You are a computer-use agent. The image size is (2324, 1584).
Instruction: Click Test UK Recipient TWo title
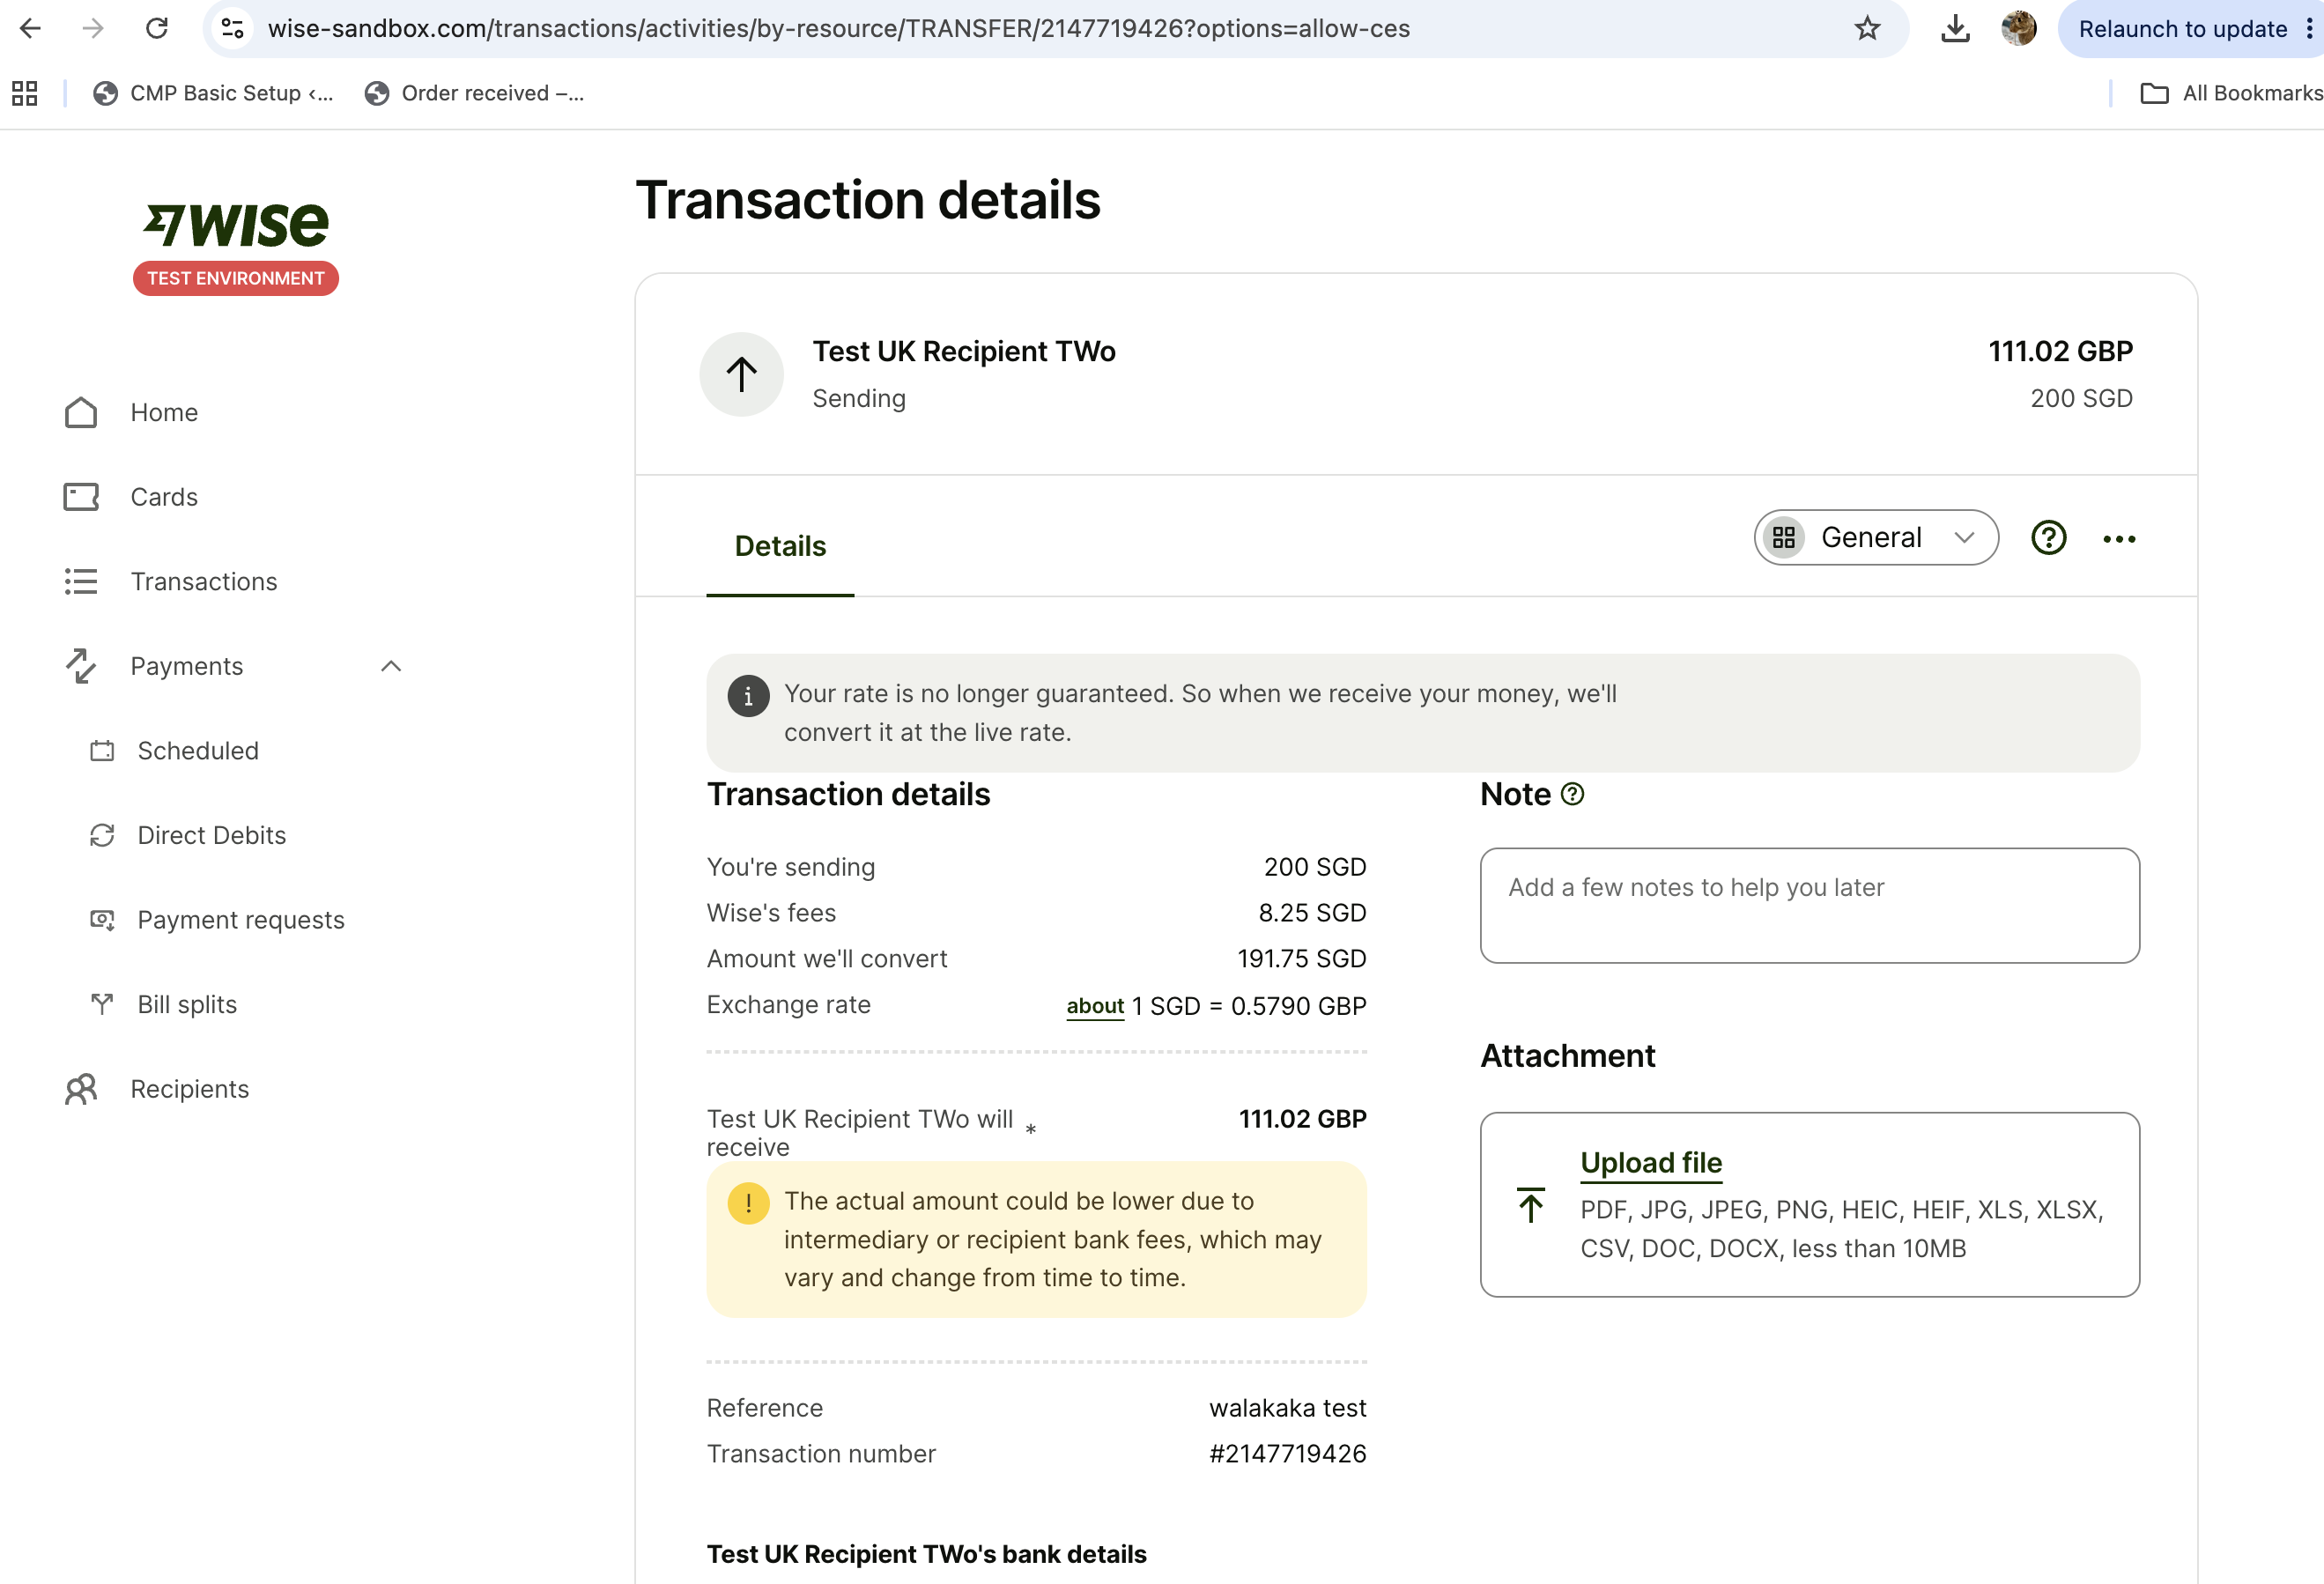point(964,351)
